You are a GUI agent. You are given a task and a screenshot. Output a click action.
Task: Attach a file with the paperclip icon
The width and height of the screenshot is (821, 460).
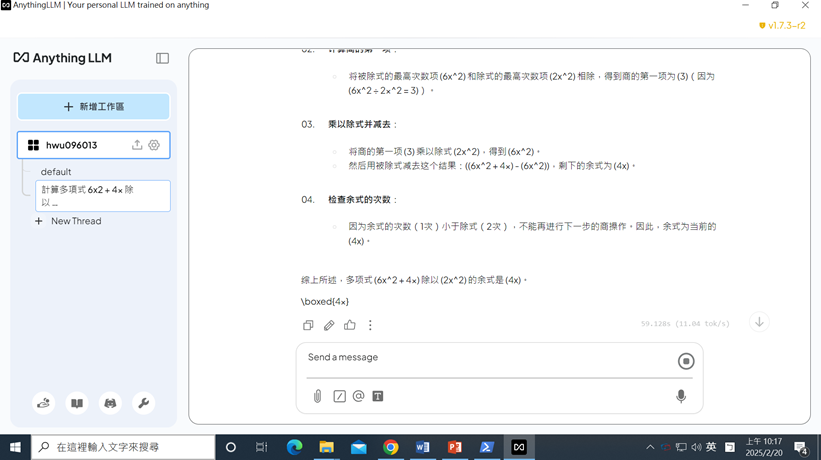[x=317, y=396]
